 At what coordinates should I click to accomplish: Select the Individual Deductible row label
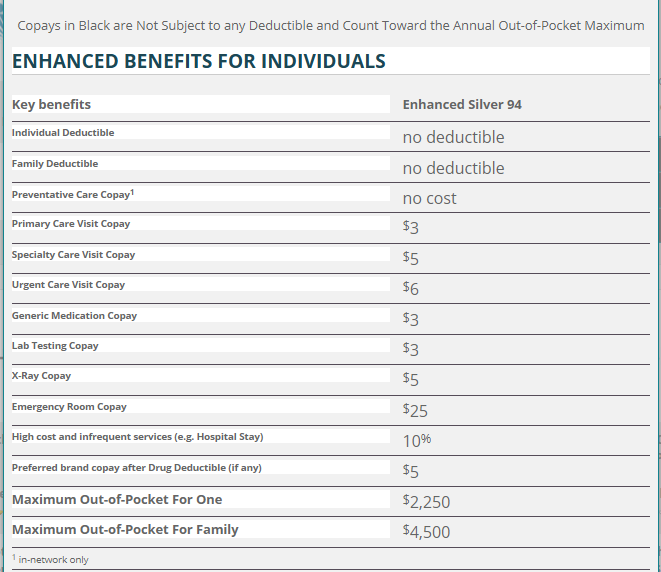point(63,133)
